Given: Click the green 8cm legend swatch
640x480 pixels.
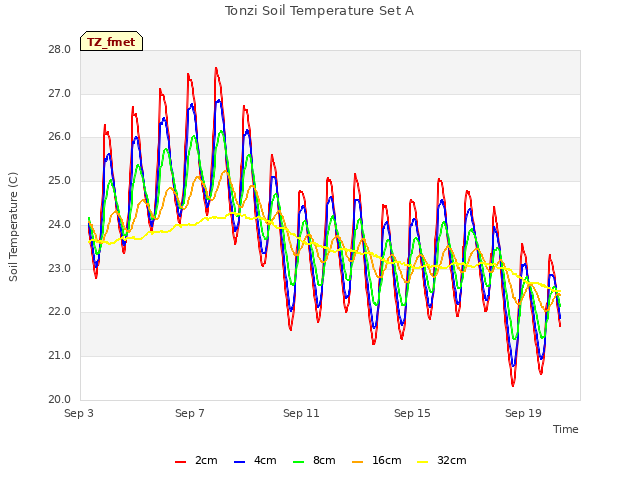Looking at the screenshot, I should (x=299, y=462).
